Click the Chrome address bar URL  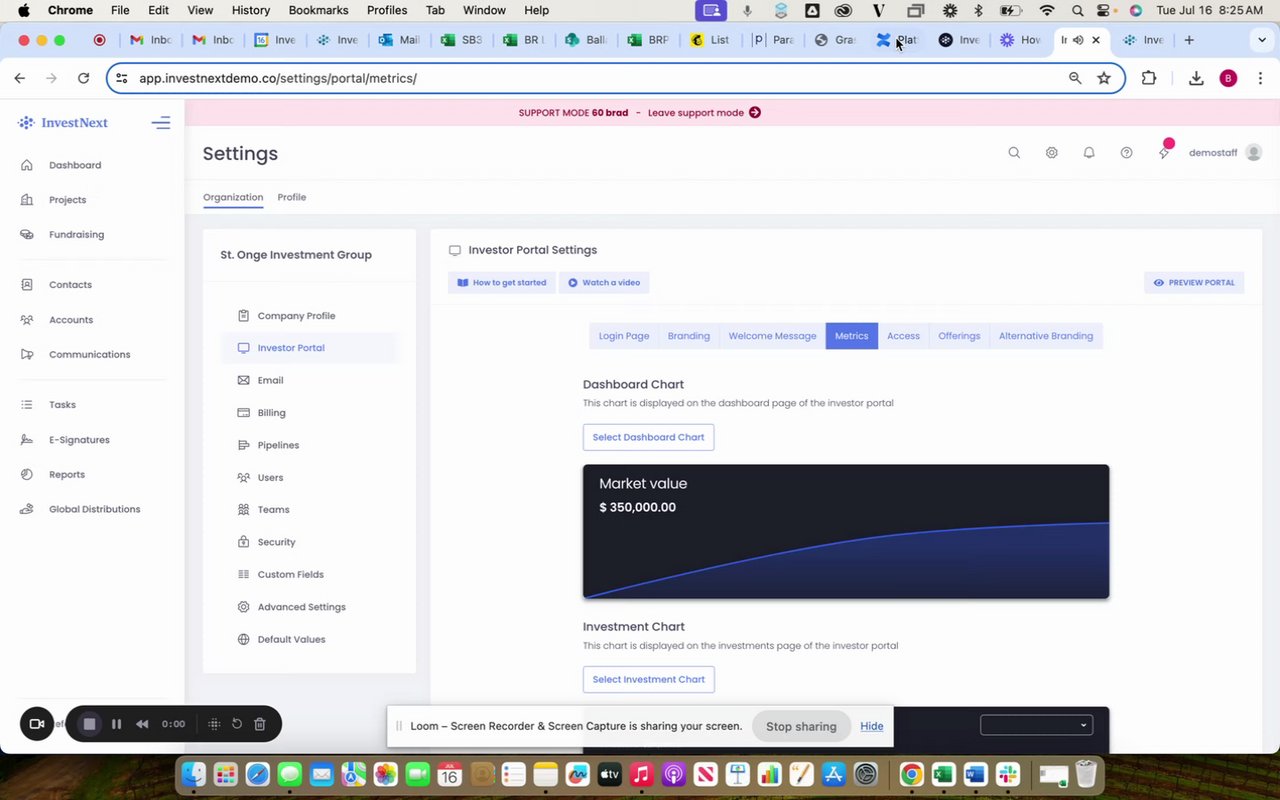click(x=278, y=78)
